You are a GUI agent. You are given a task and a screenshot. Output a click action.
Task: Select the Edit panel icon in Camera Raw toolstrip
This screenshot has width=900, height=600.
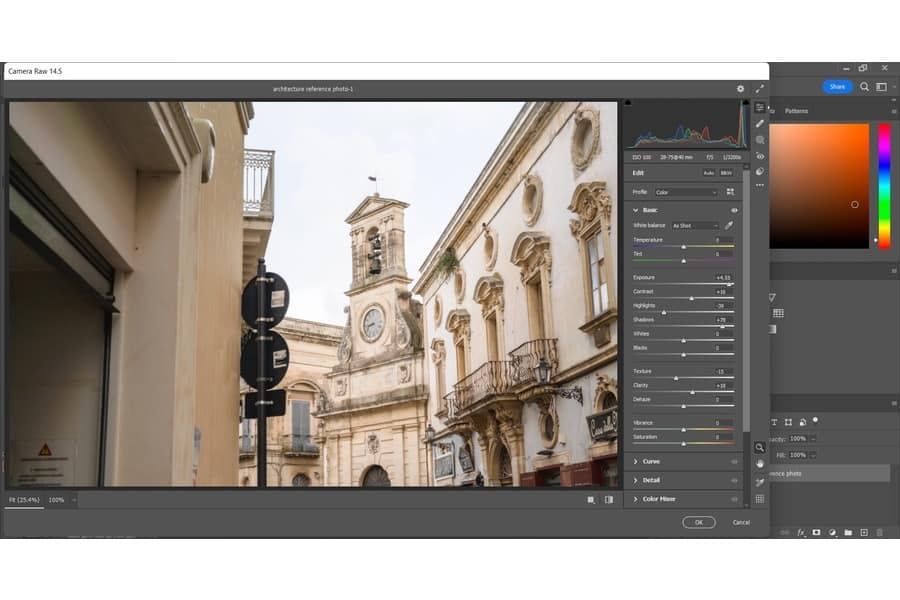pos(760,108)
